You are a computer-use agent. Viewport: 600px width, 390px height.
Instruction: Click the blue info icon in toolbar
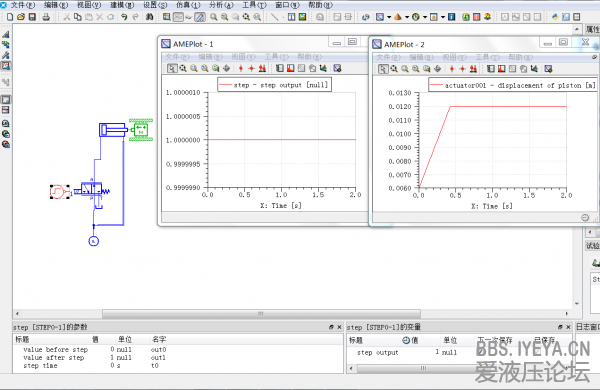[x=452, y=17]
